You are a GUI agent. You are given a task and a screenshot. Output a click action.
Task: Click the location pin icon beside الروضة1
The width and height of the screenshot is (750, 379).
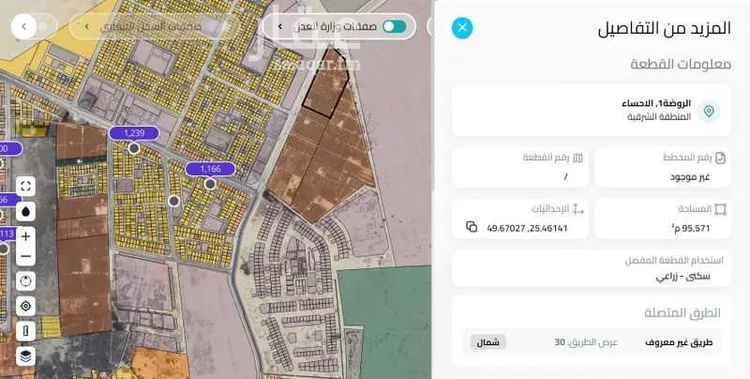tap(709, 111)
